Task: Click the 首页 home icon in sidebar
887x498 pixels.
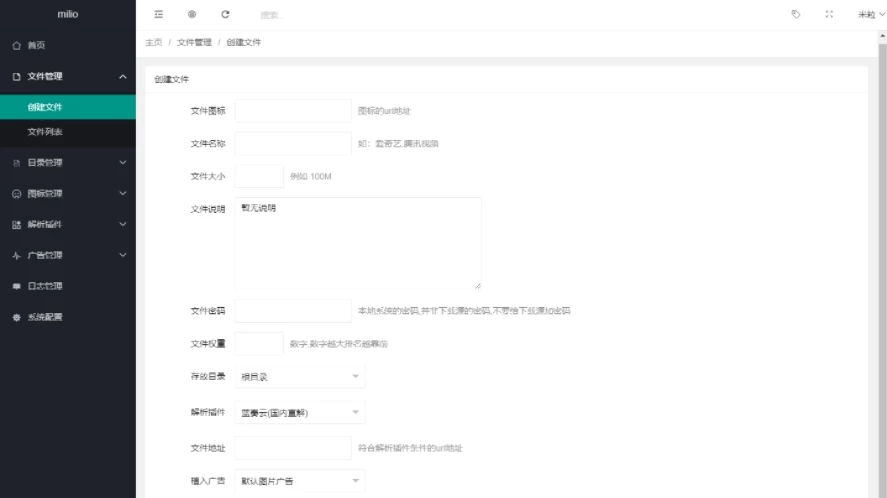Action: click(x=16, y=46)
